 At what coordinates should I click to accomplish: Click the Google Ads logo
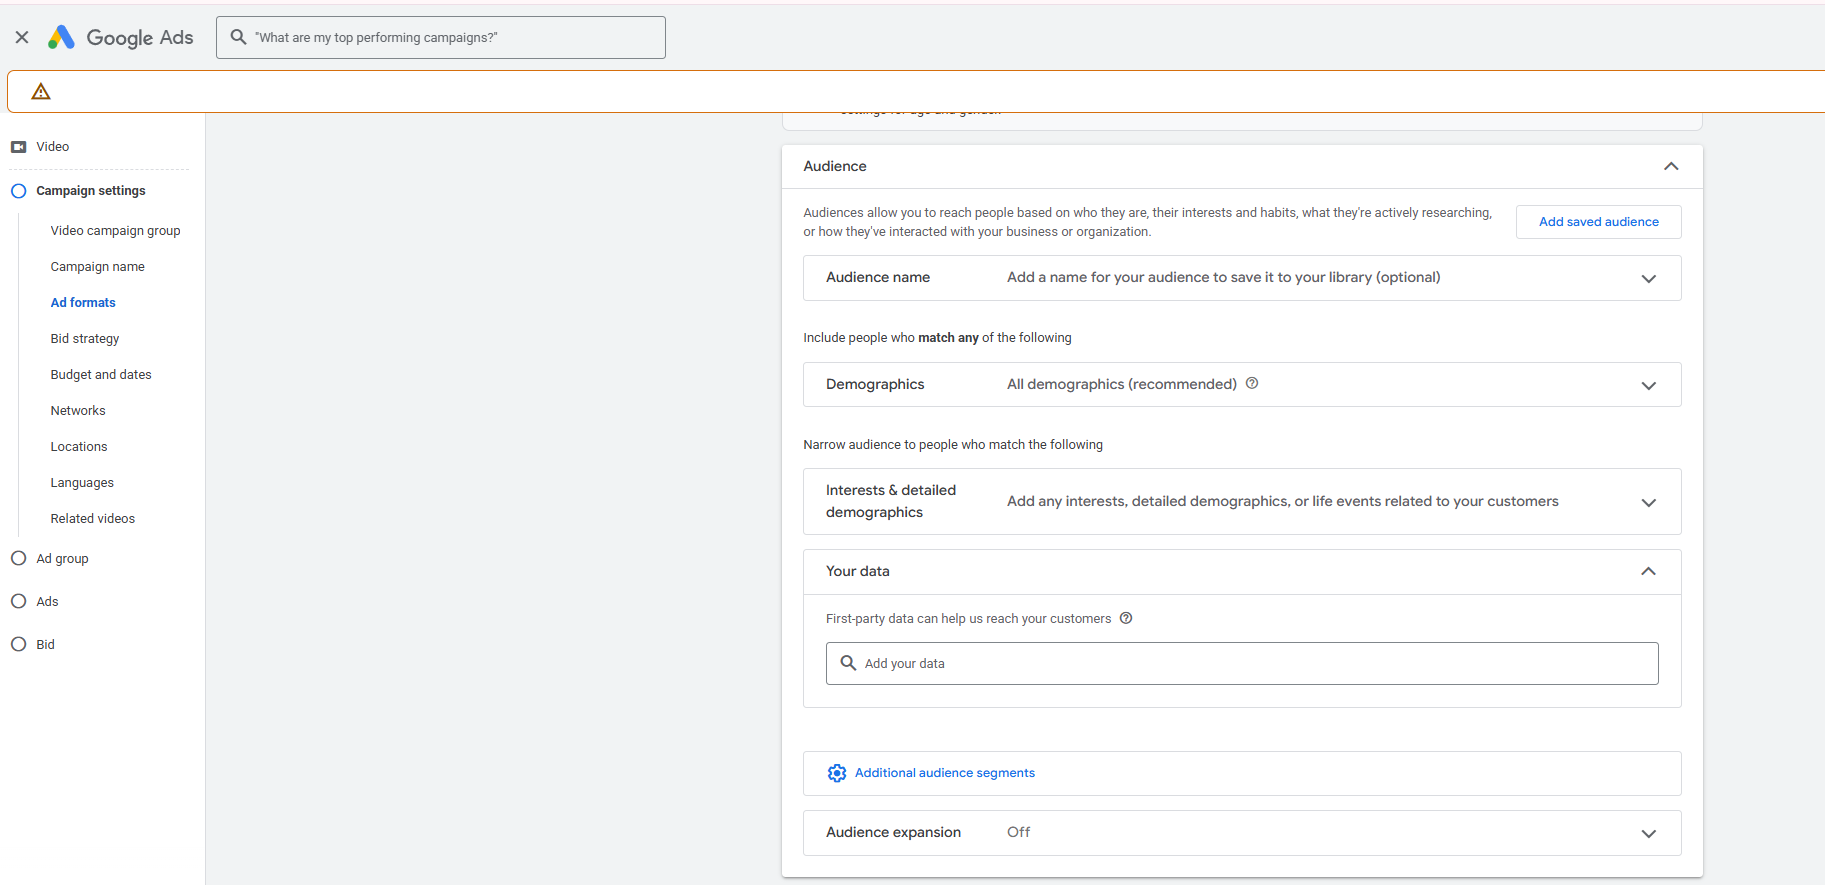point(120,37)
